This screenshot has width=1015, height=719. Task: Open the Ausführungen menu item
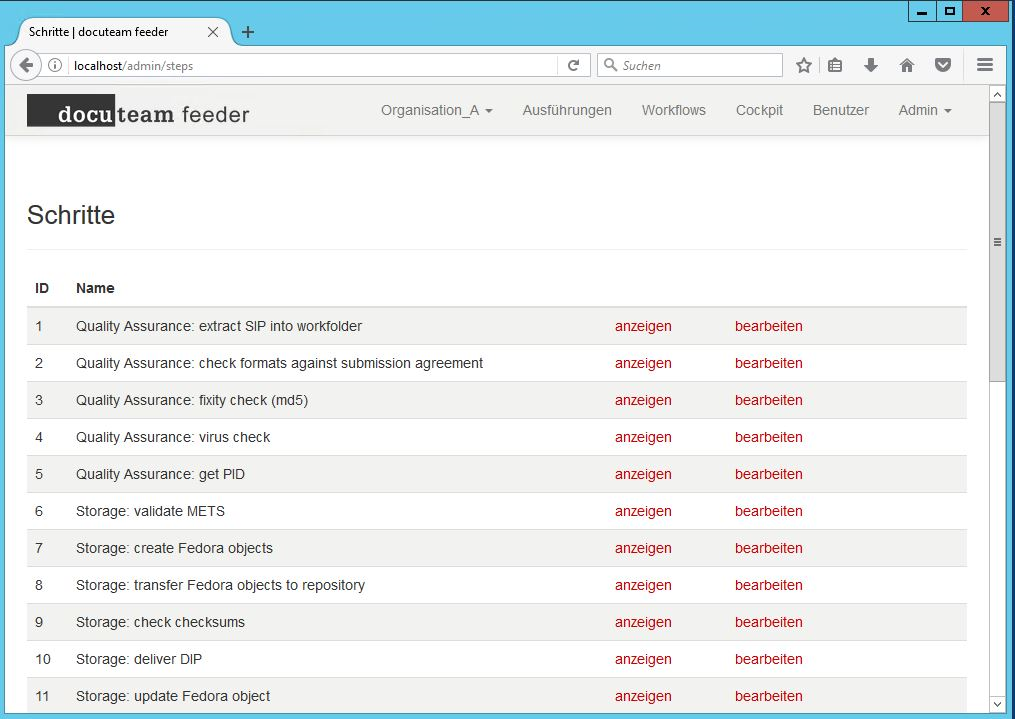point(567,110)
